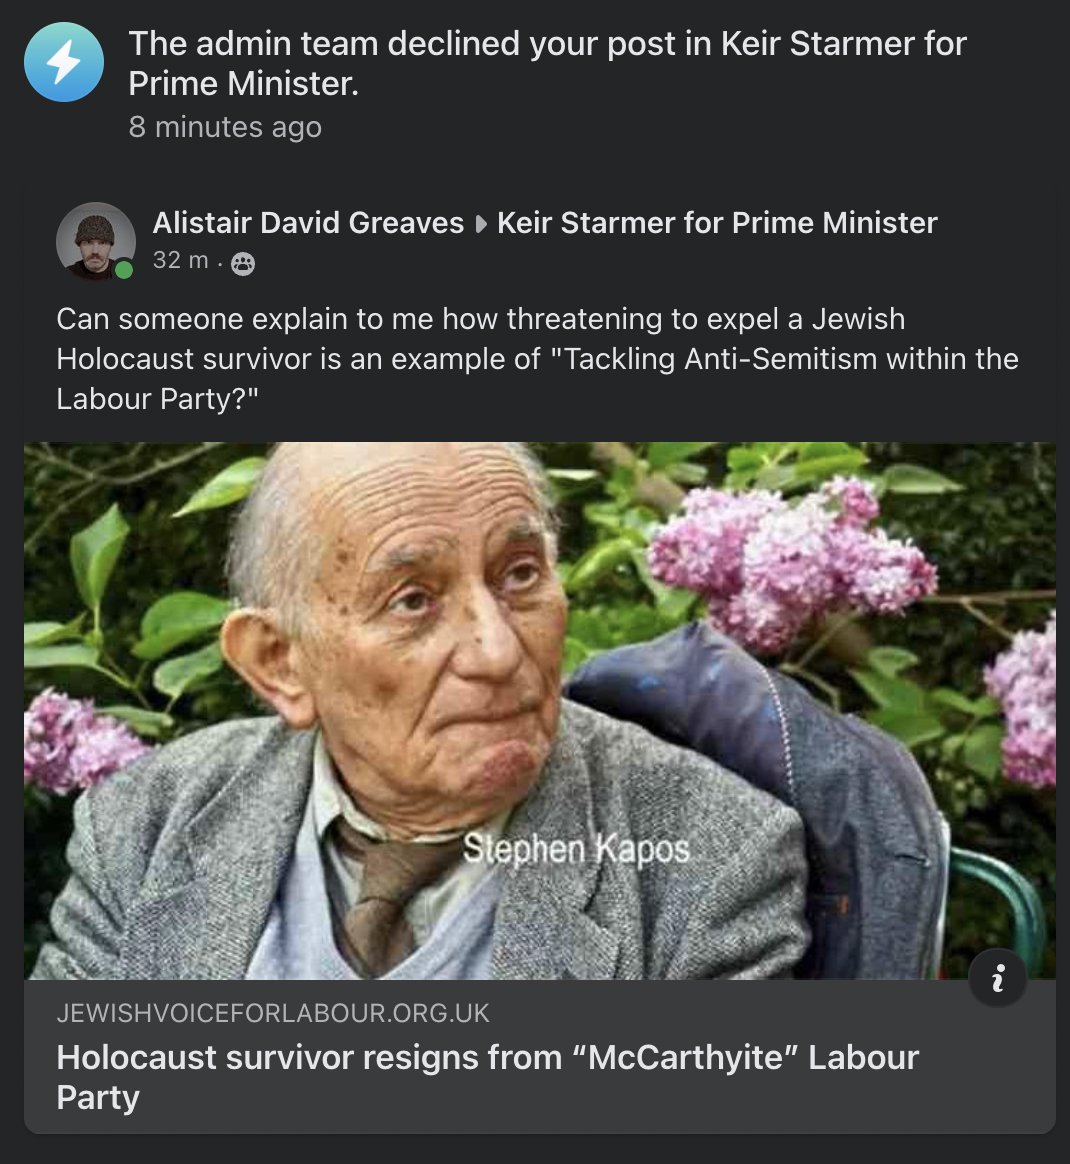The image size is (1070, 1164).
Task: Click "Prime Minister." on notification's second line
Action: coord(243,84)
